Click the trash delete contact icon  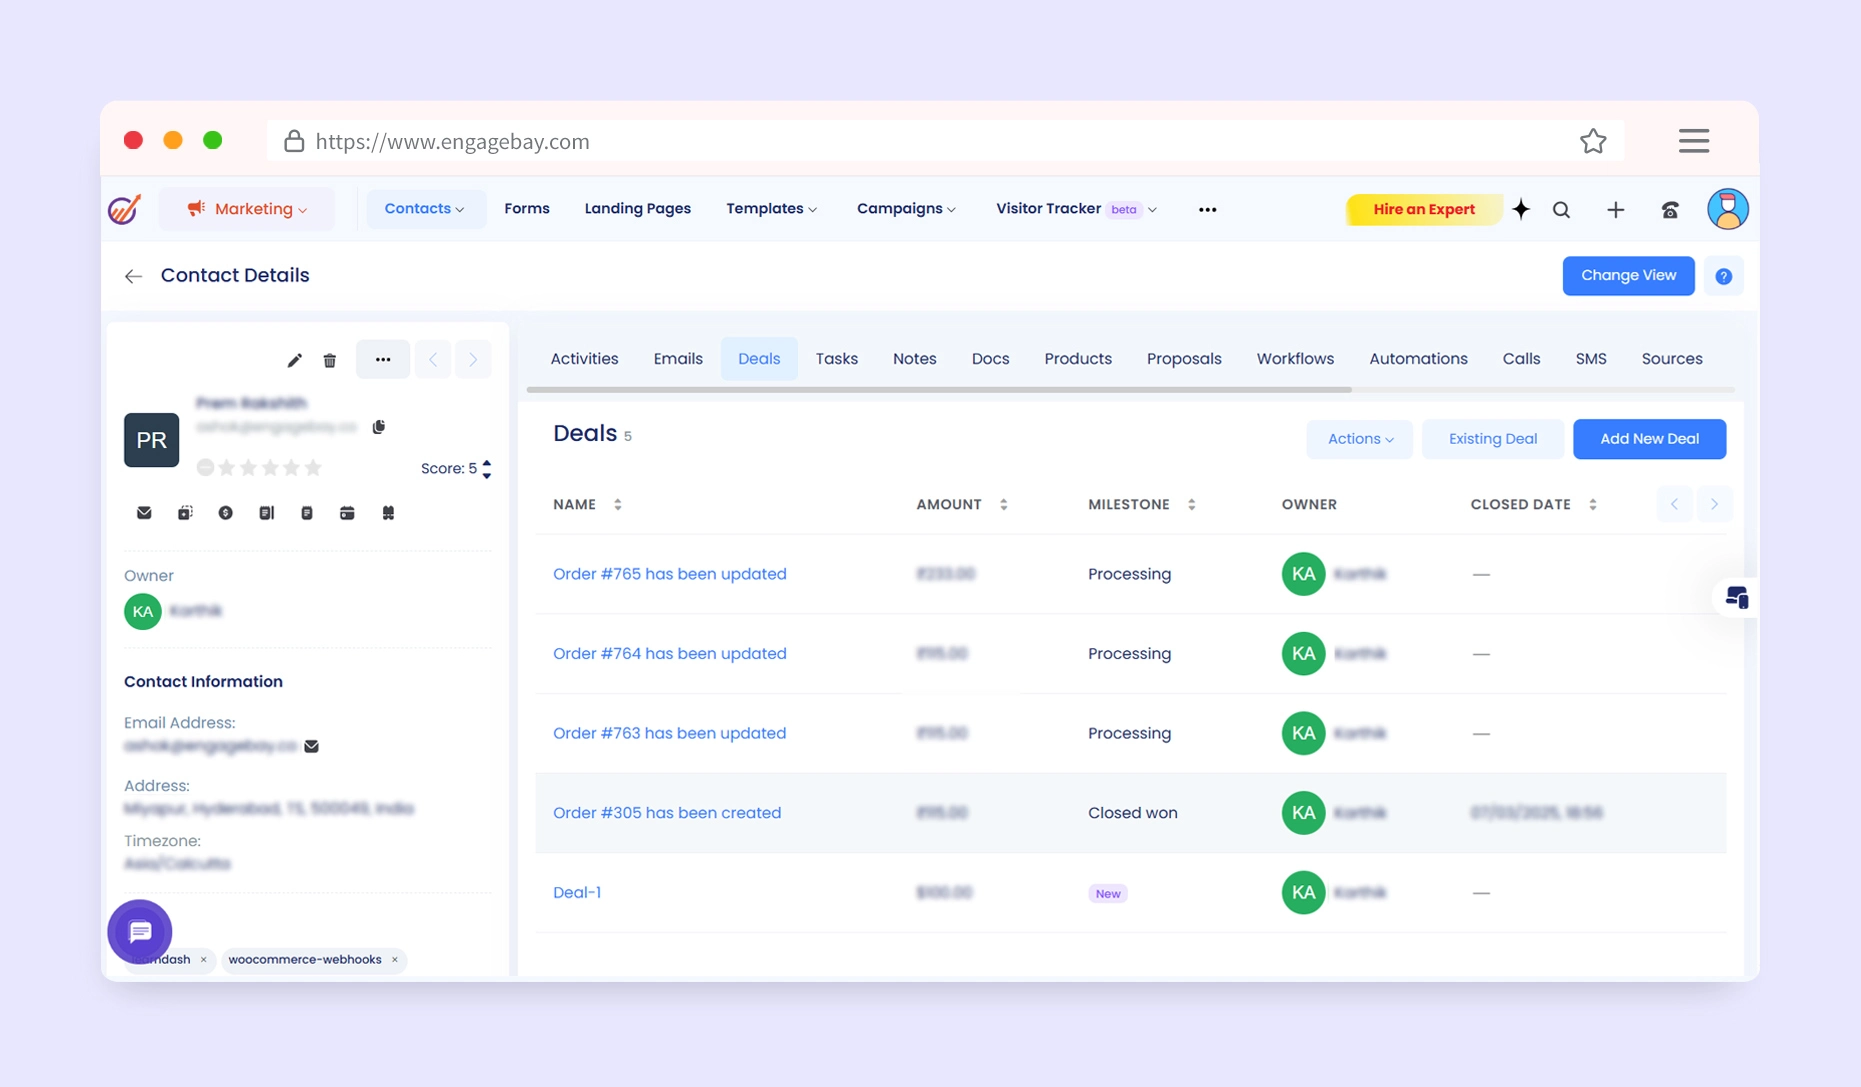pyautogui.click(x=330, y=360)
